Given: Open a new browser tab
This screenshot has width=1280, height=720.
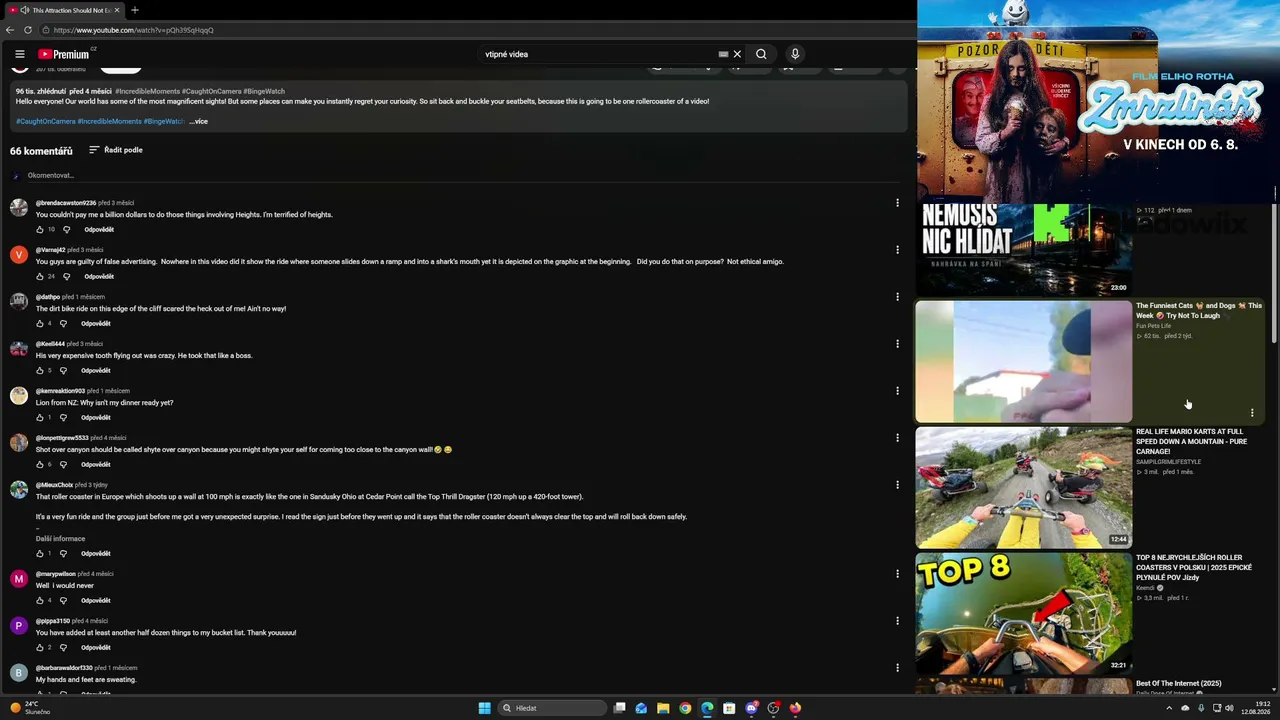Looking at the screenshot, I should [x=135, y=10].
